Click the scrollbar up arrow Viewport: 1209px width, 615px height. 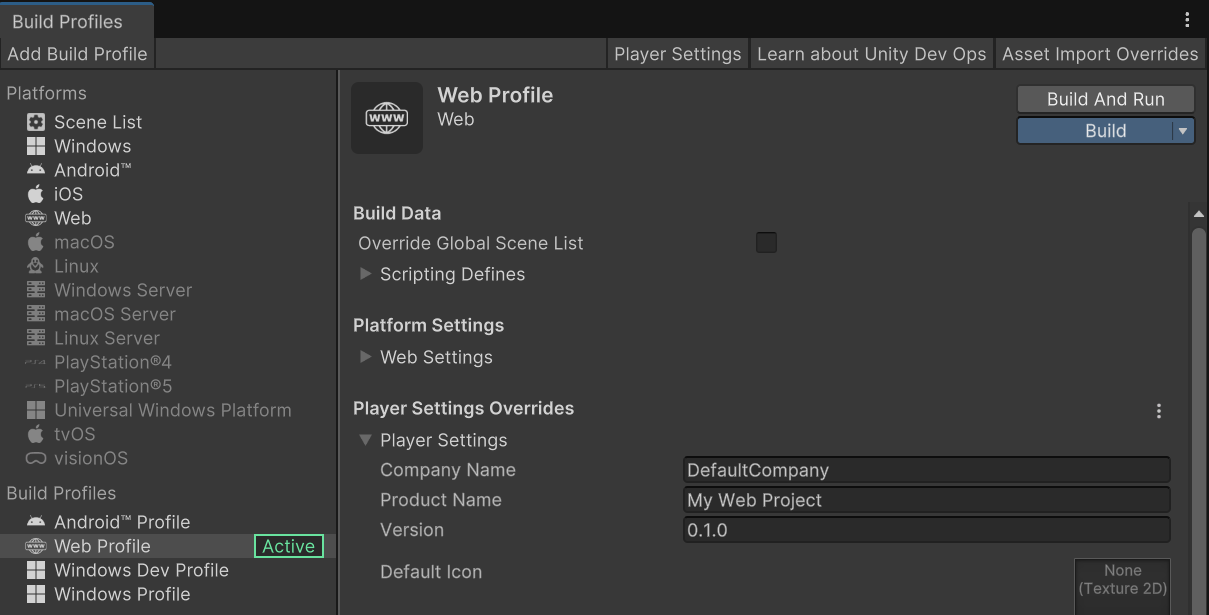click(x=1199, y=214)
